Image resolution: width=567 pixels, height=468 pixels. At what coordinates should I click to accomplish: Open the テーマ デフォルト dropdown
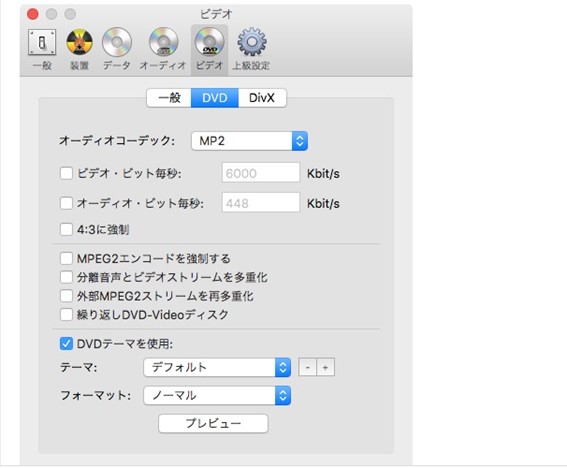(217, 367)
